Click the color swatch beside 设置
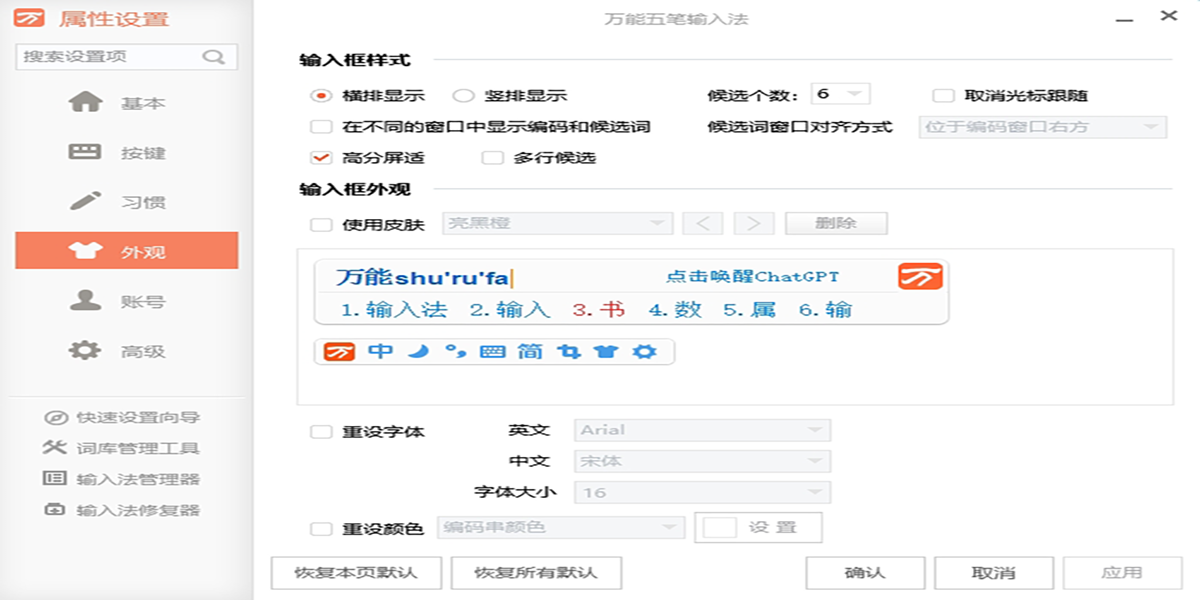 click(719, 528)
